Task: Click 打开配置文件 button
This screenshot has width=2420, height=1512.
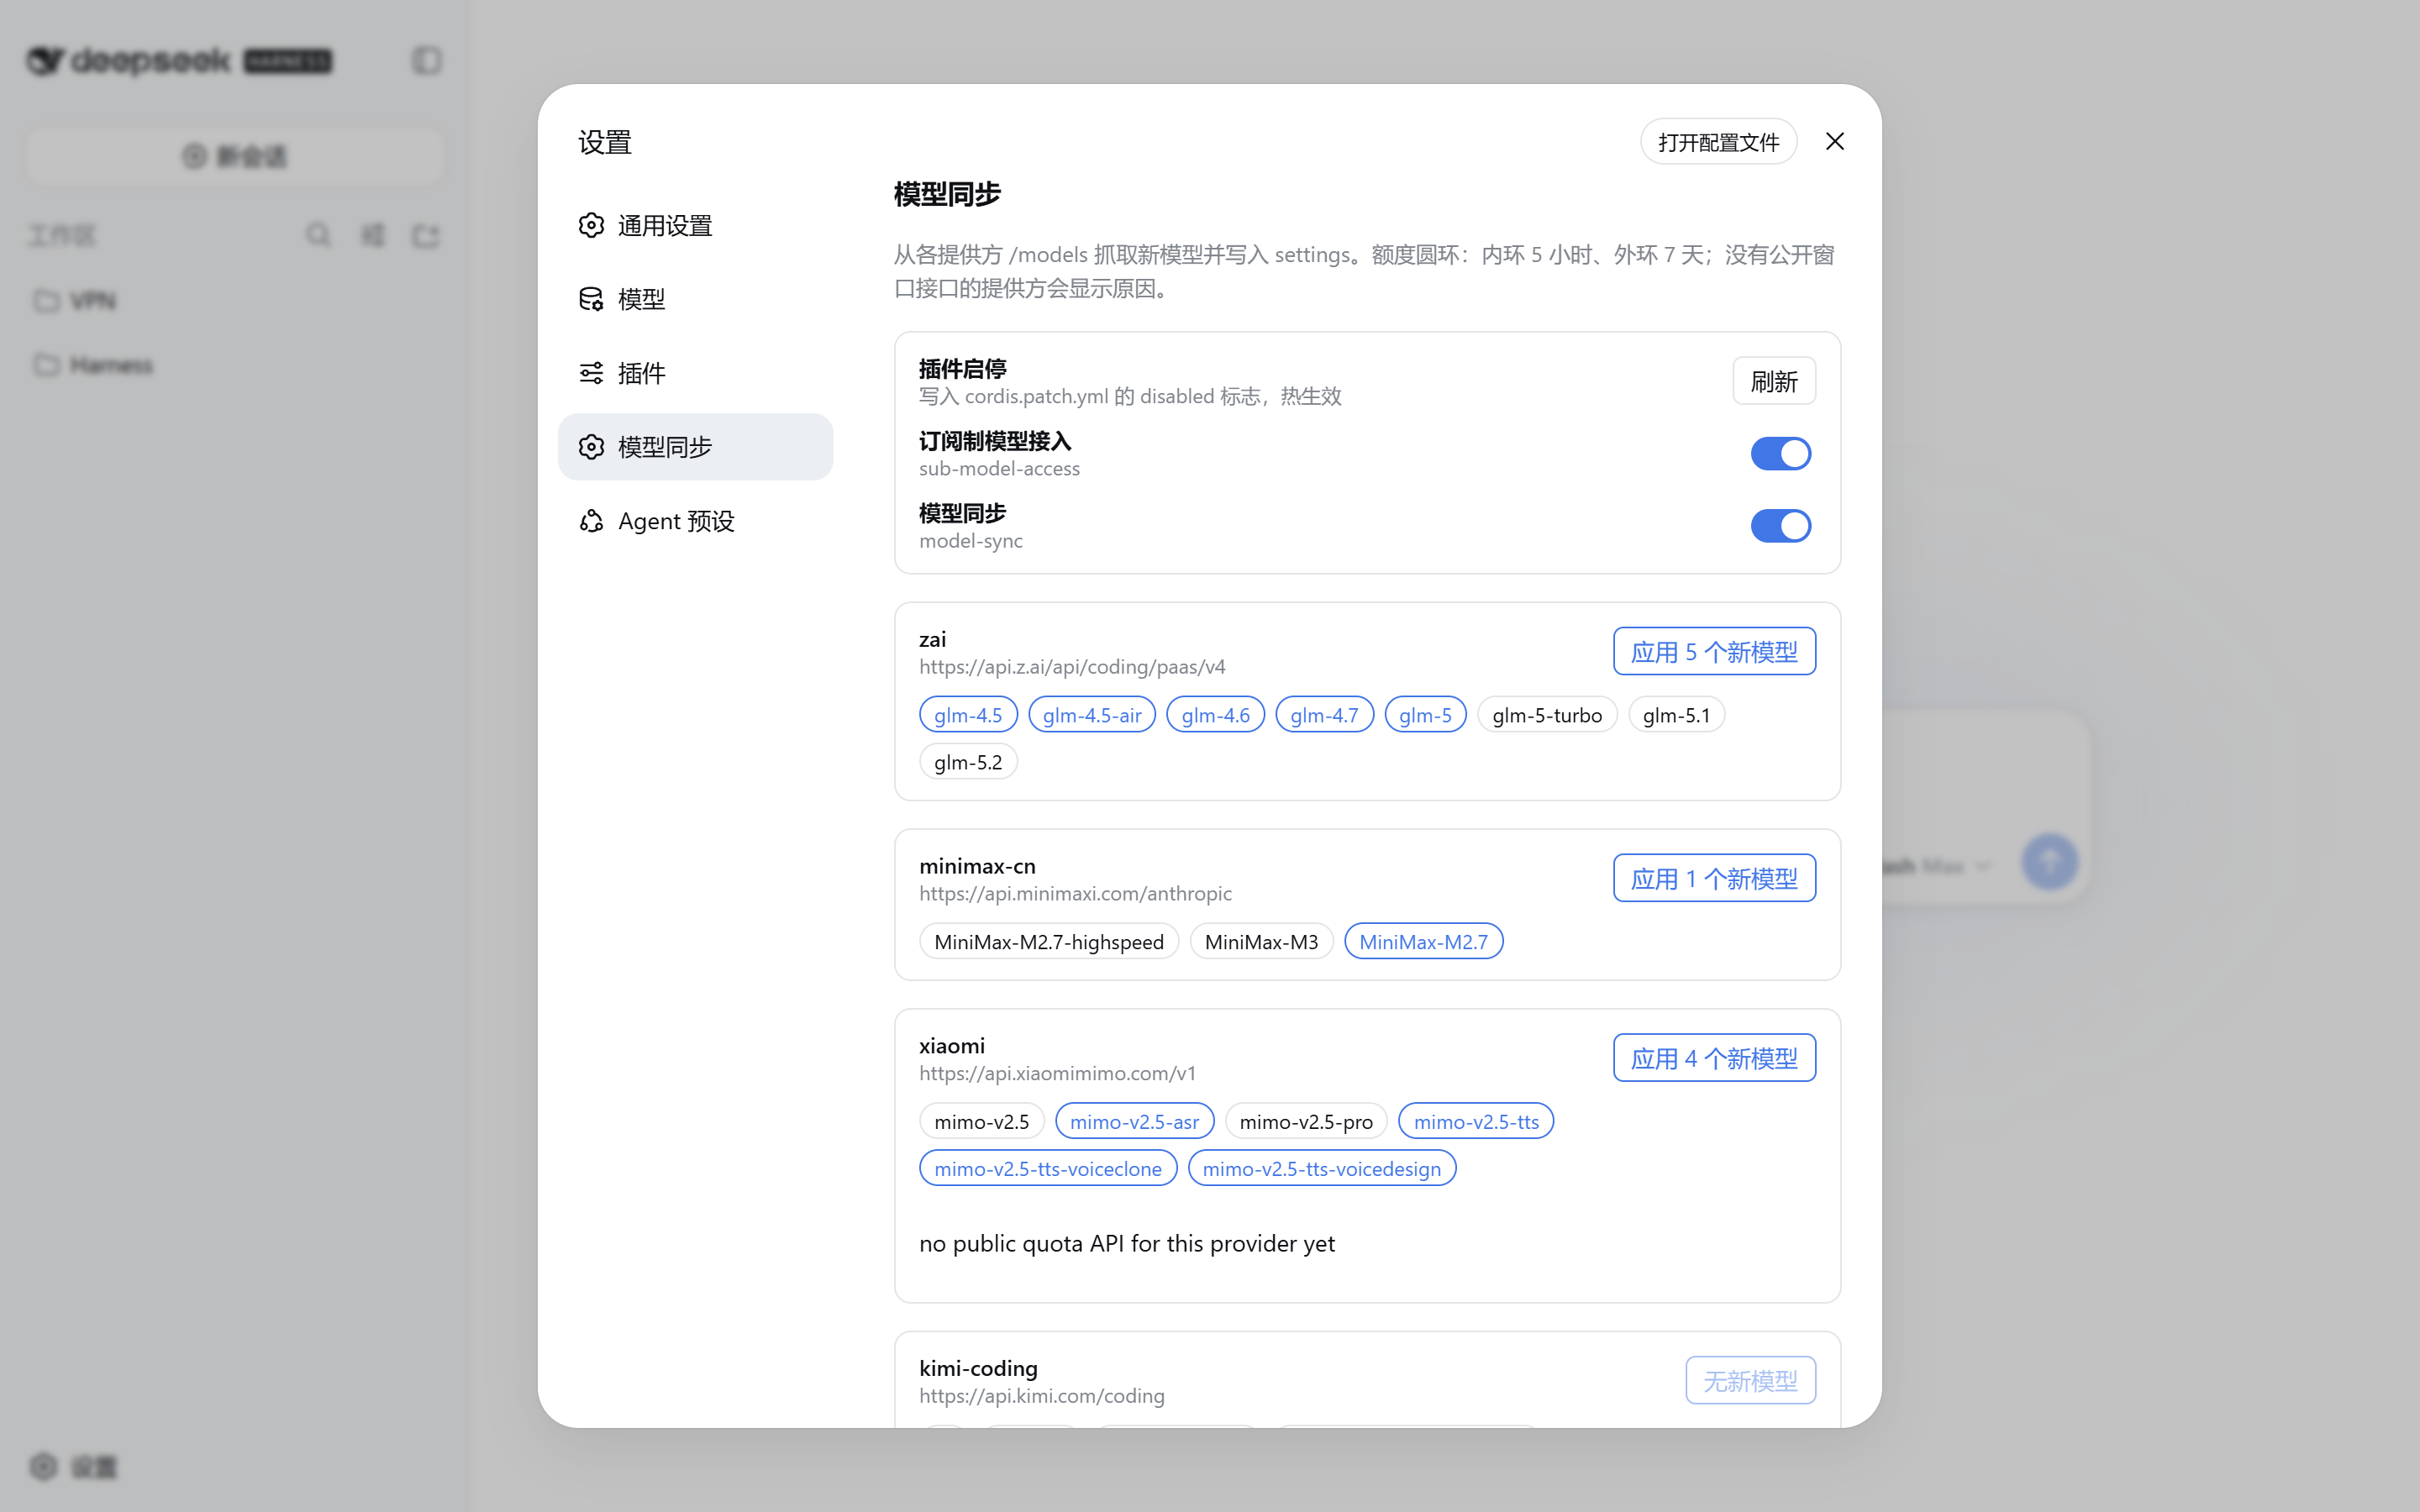Action: [1718, 142]
